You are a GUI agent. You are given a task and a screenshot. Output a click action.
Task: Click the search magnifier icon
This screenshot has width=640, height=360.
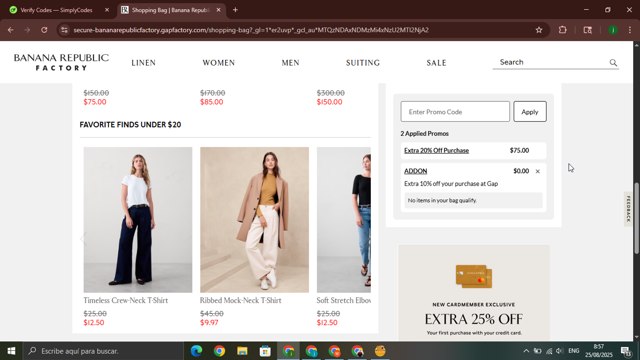coord(613,62)
